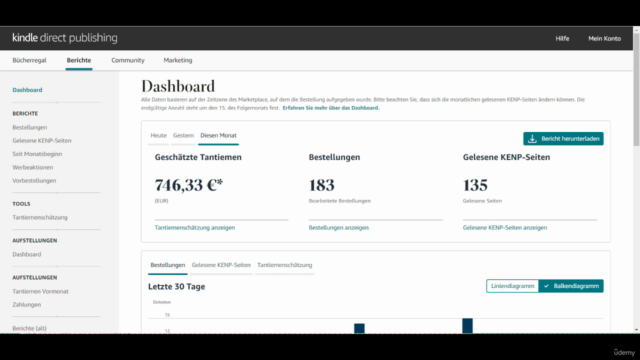Open Dashboard under Aufstellungen
The height and width of the screenshot is (360, 640).
[27, 254]
